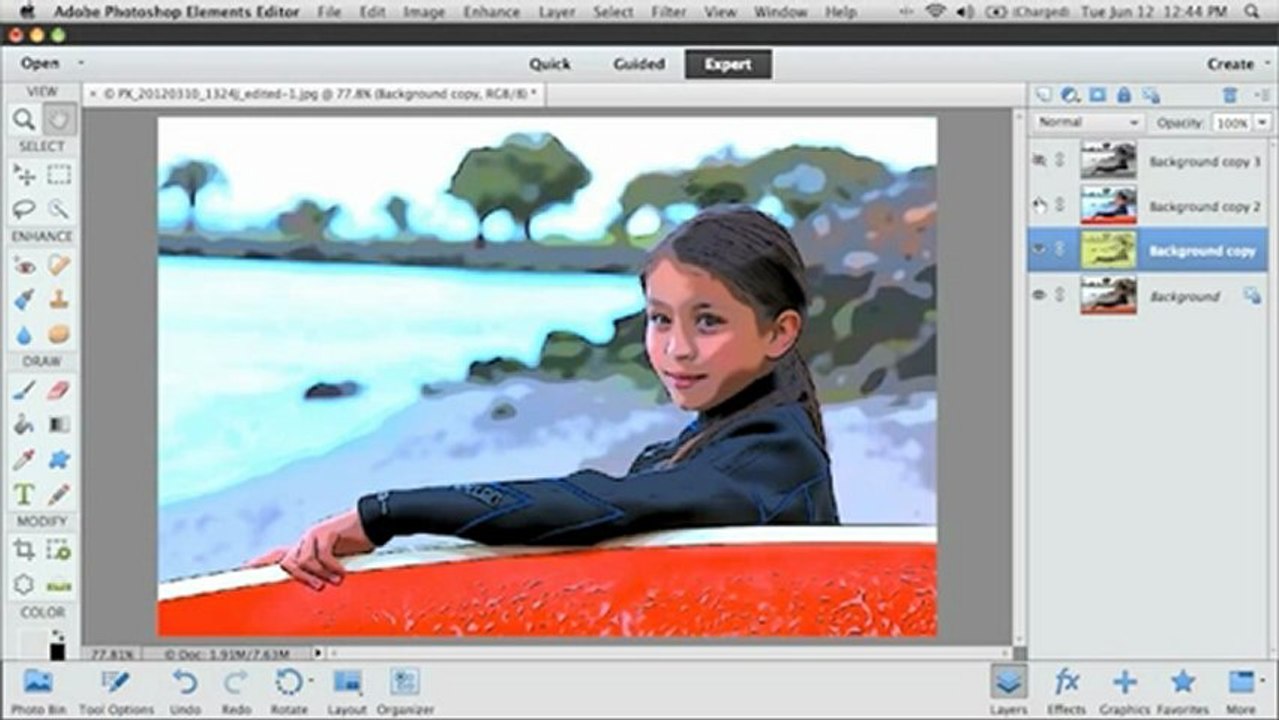Screen dimensions: 1279x720
Task: Select the Brush tool
Action: 24,390
